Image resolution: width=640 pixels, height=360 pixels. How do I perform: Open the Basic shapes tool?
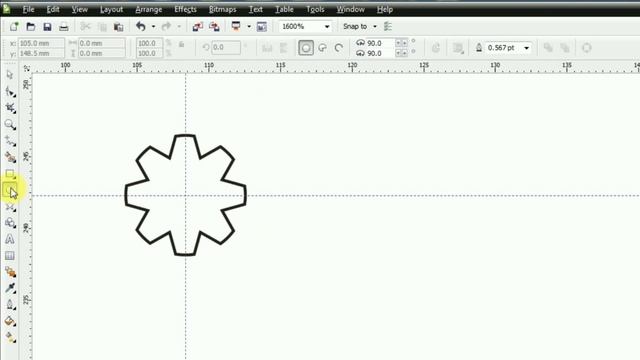click(x=10, y=223)
